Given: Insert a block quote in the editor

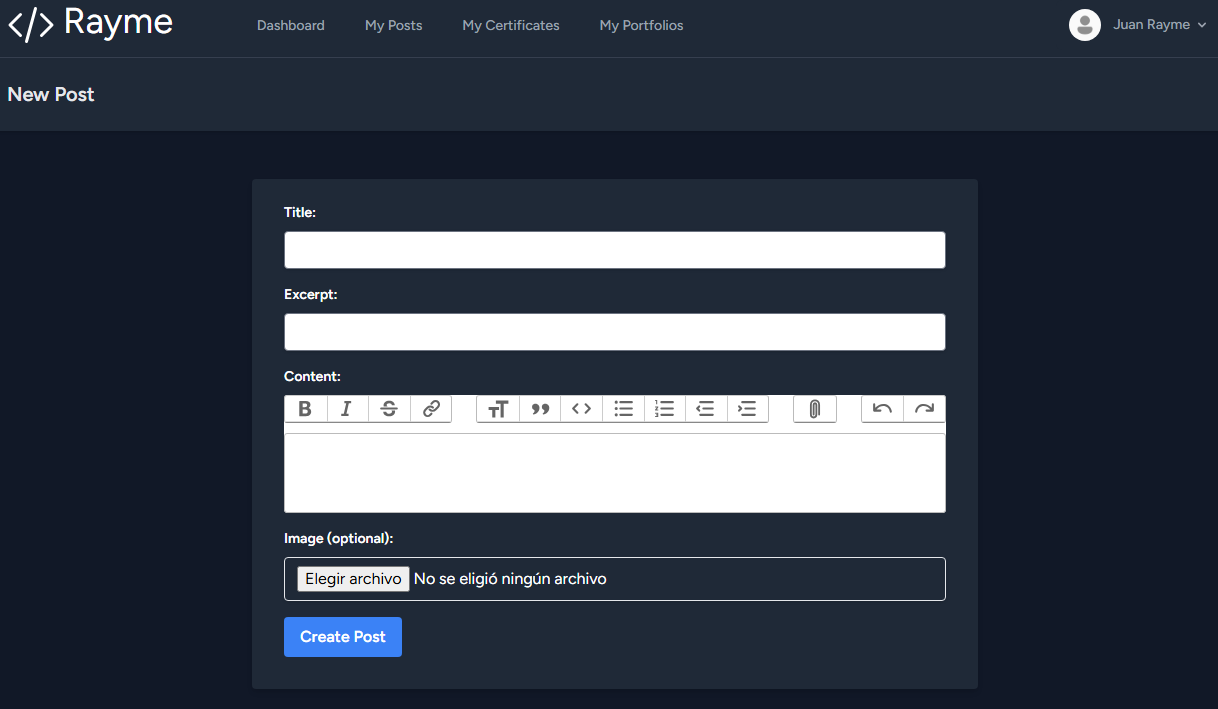Looking at the screenshot, I should click(x=540, y=409).
